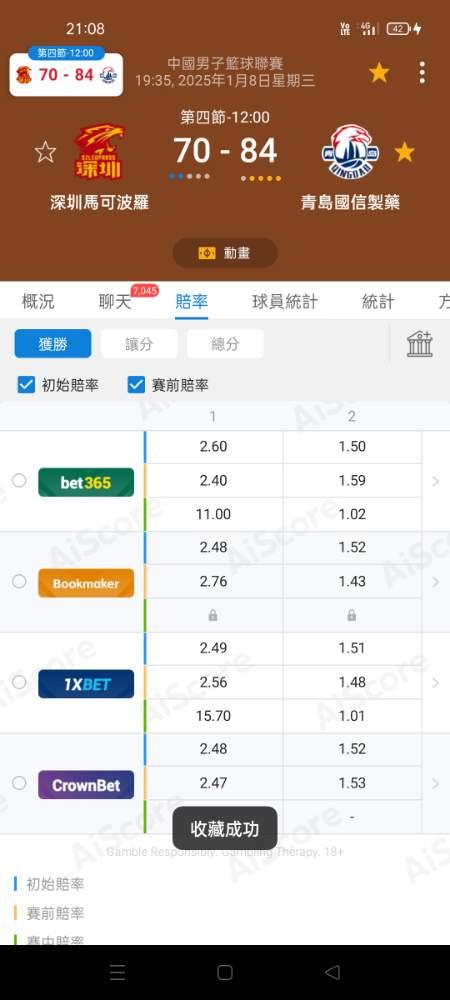Tap Android recent apps button
Screen dimensions: 450x1000
pos(117,972)
